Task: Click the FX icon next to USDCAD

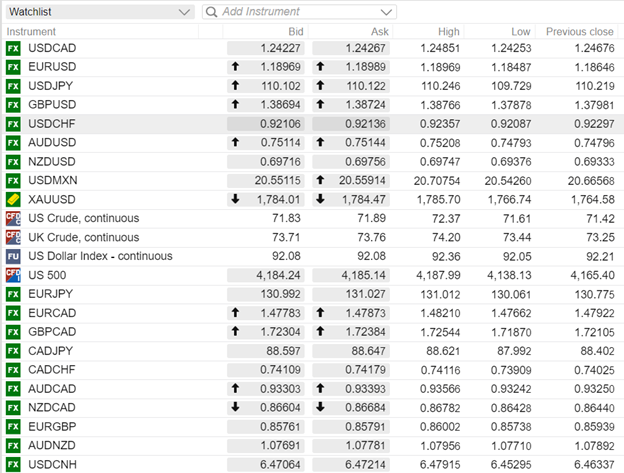Action: (13, 48)
